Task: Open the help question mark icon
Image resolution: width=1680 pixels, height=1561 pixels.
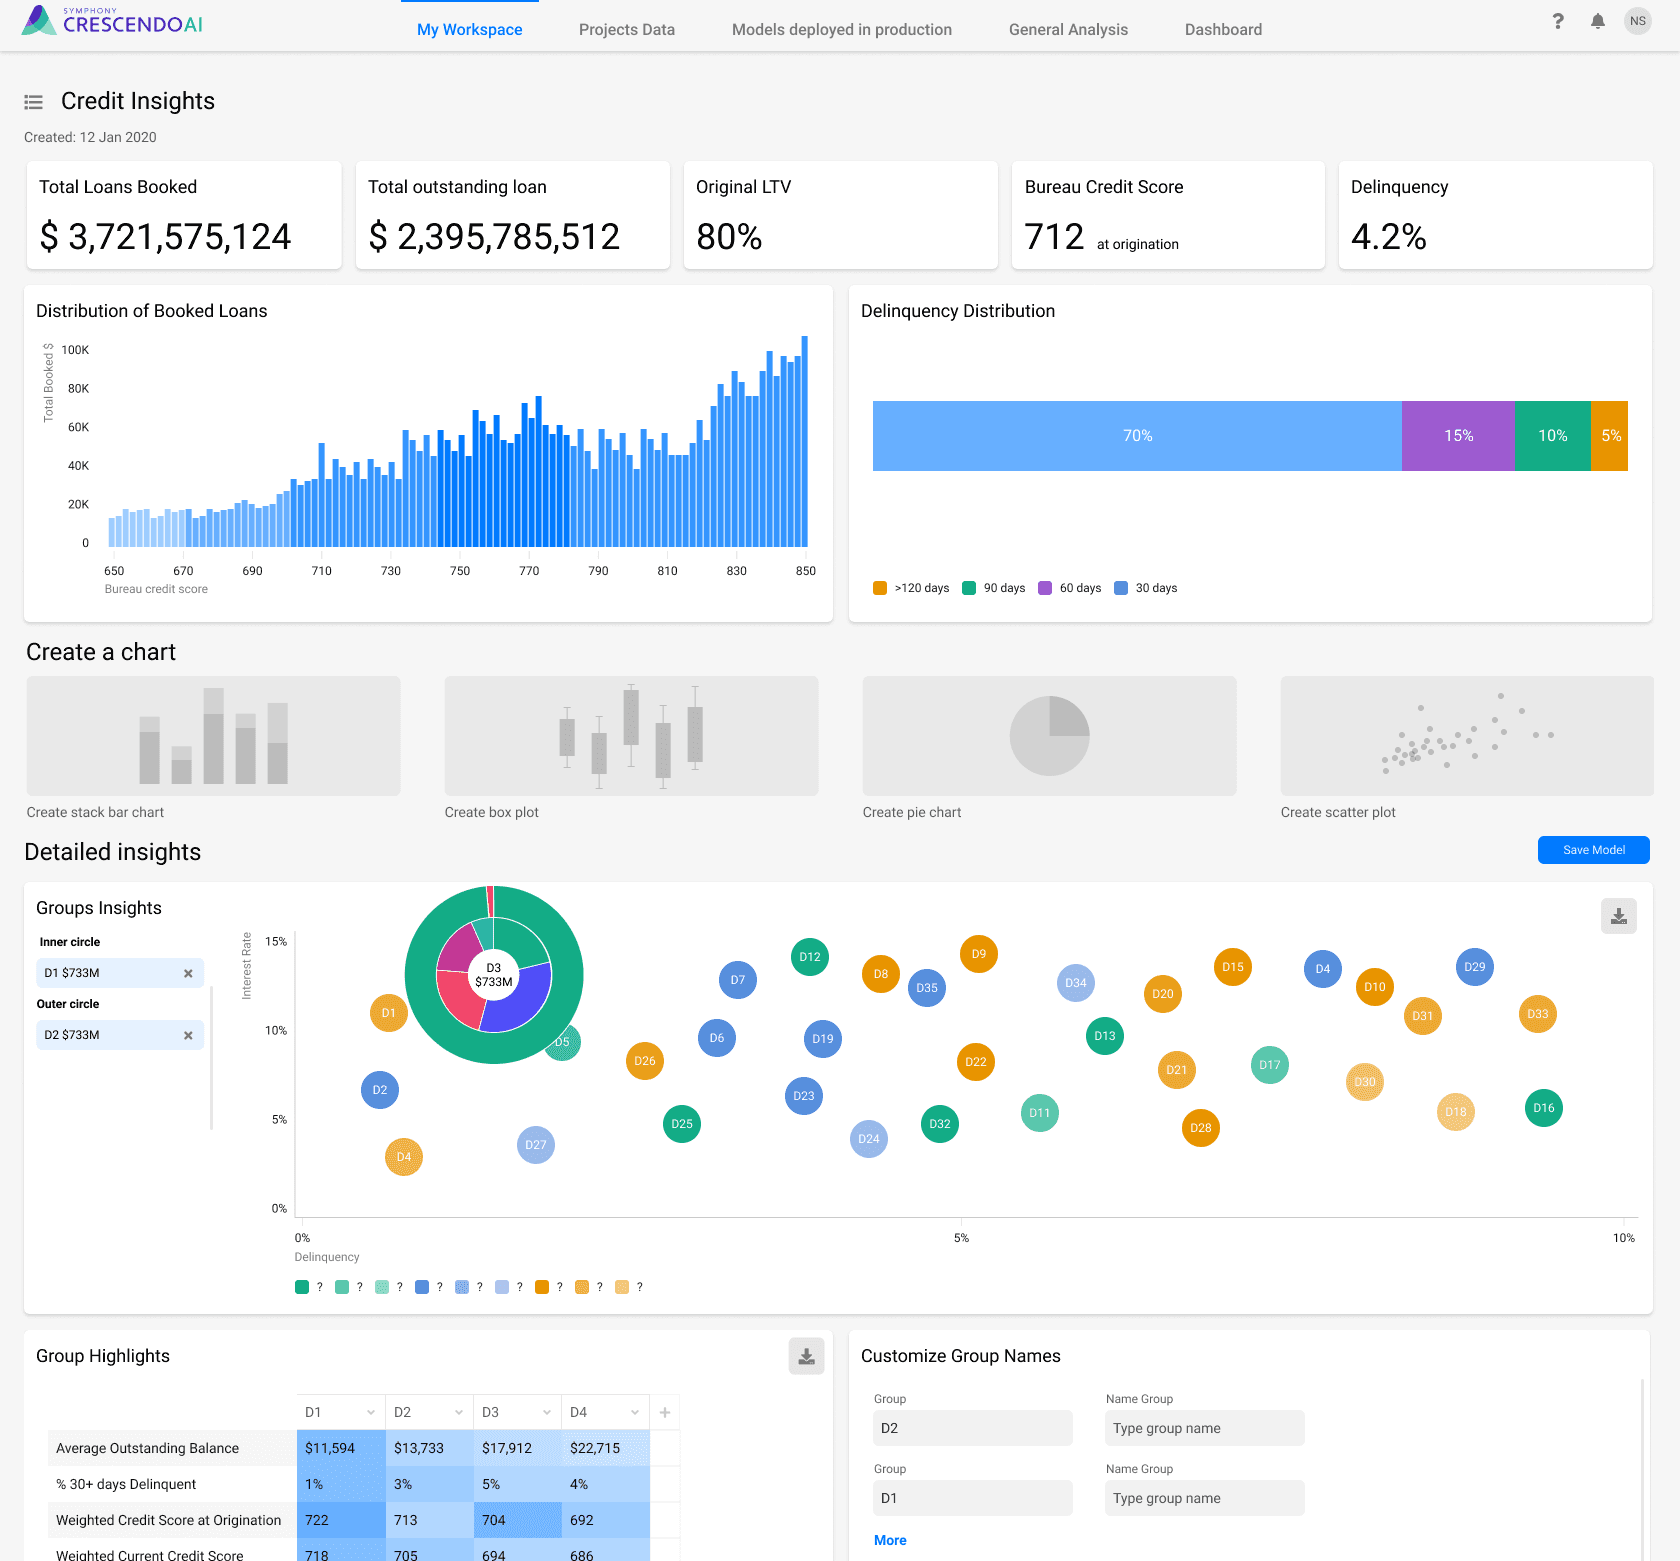Action: (x=1558, y=21)
